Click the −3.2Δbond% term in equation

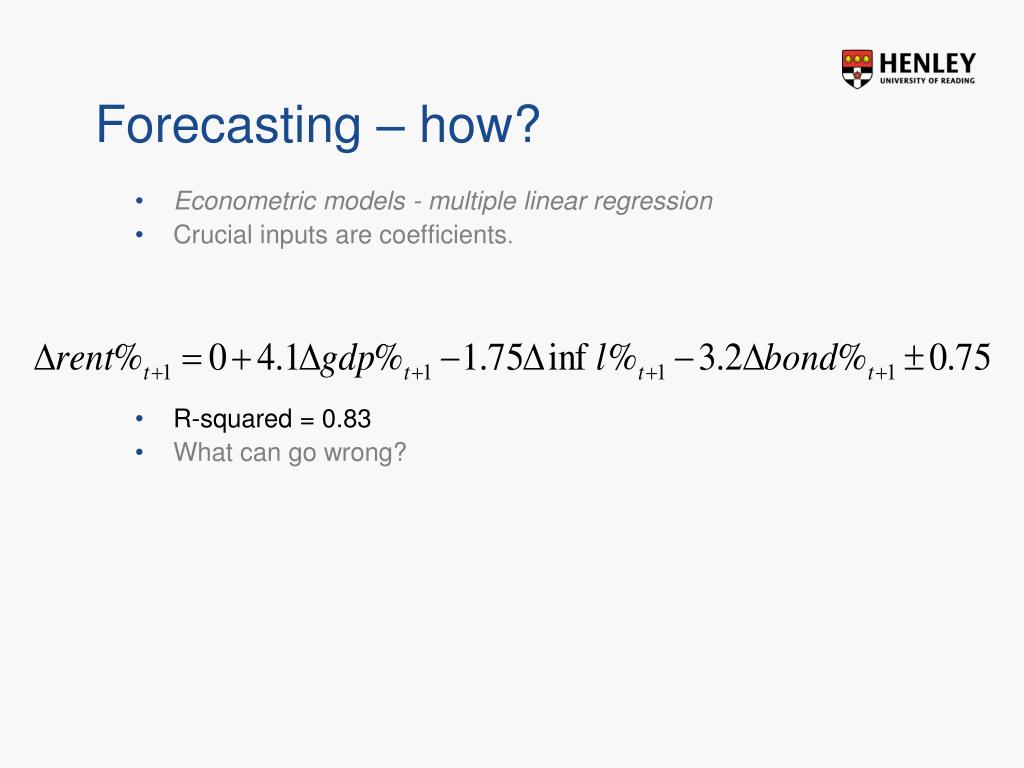pyautogui.click(x=785, y=360)
